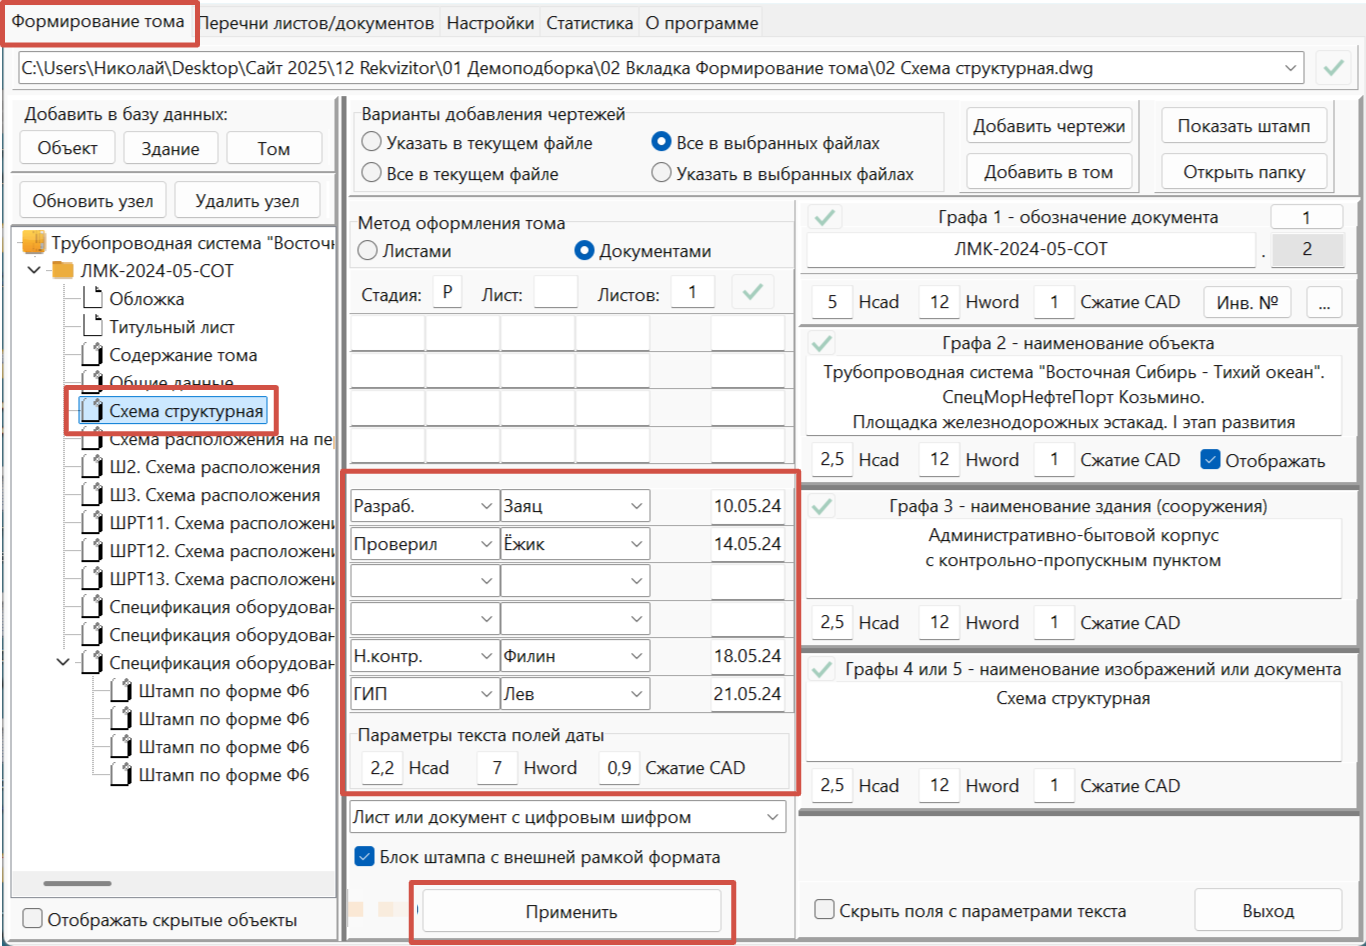Image resolution: width=1366 pixels, height=946 pixels.
Task: Select radio Указать в выбранных файлах
Action: pos(661,173)
